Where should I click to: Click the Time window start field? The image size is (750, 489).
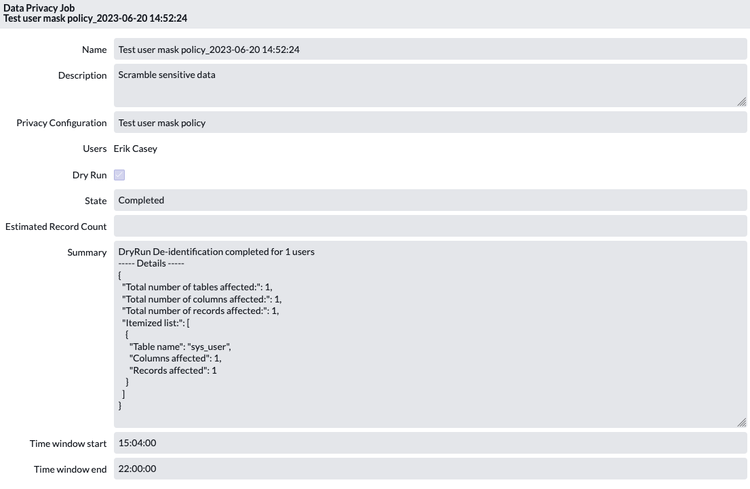click(430, 443)
